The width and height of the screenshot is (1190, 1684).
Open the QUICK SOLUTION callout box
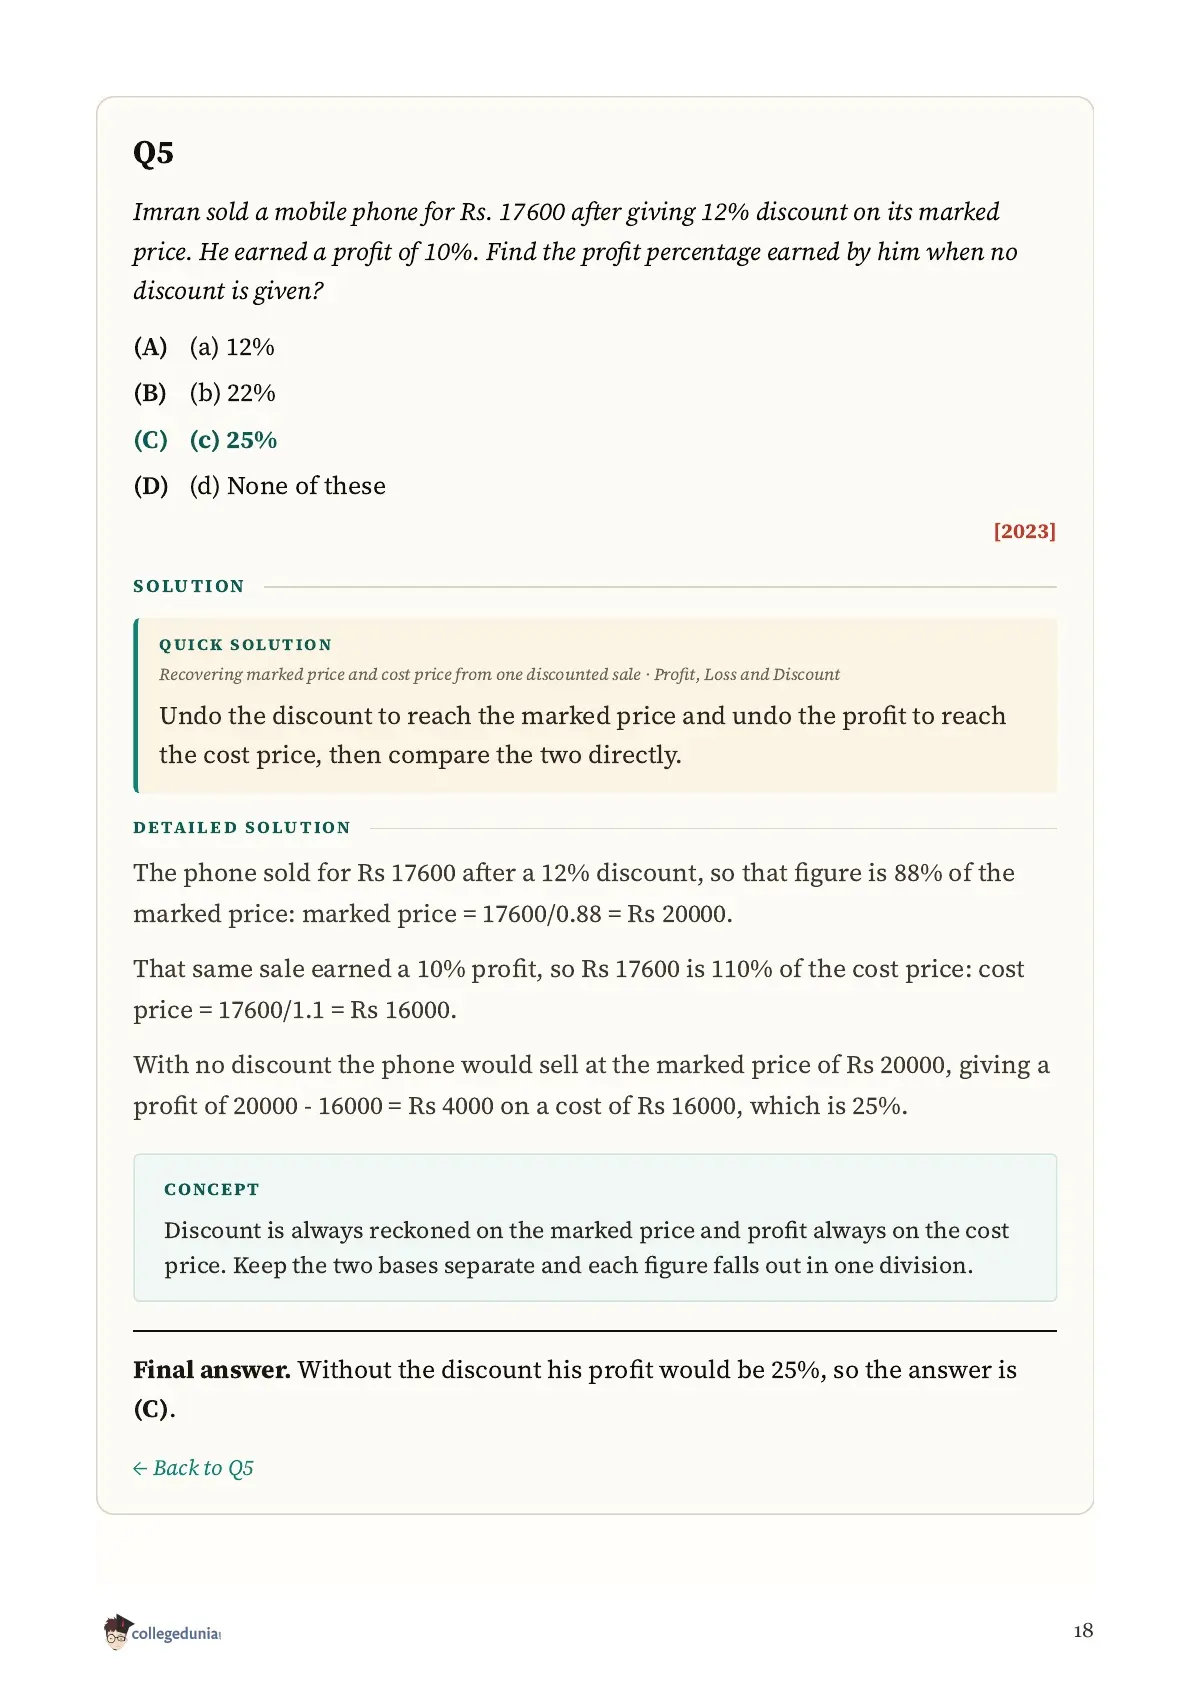click(595, 705)
